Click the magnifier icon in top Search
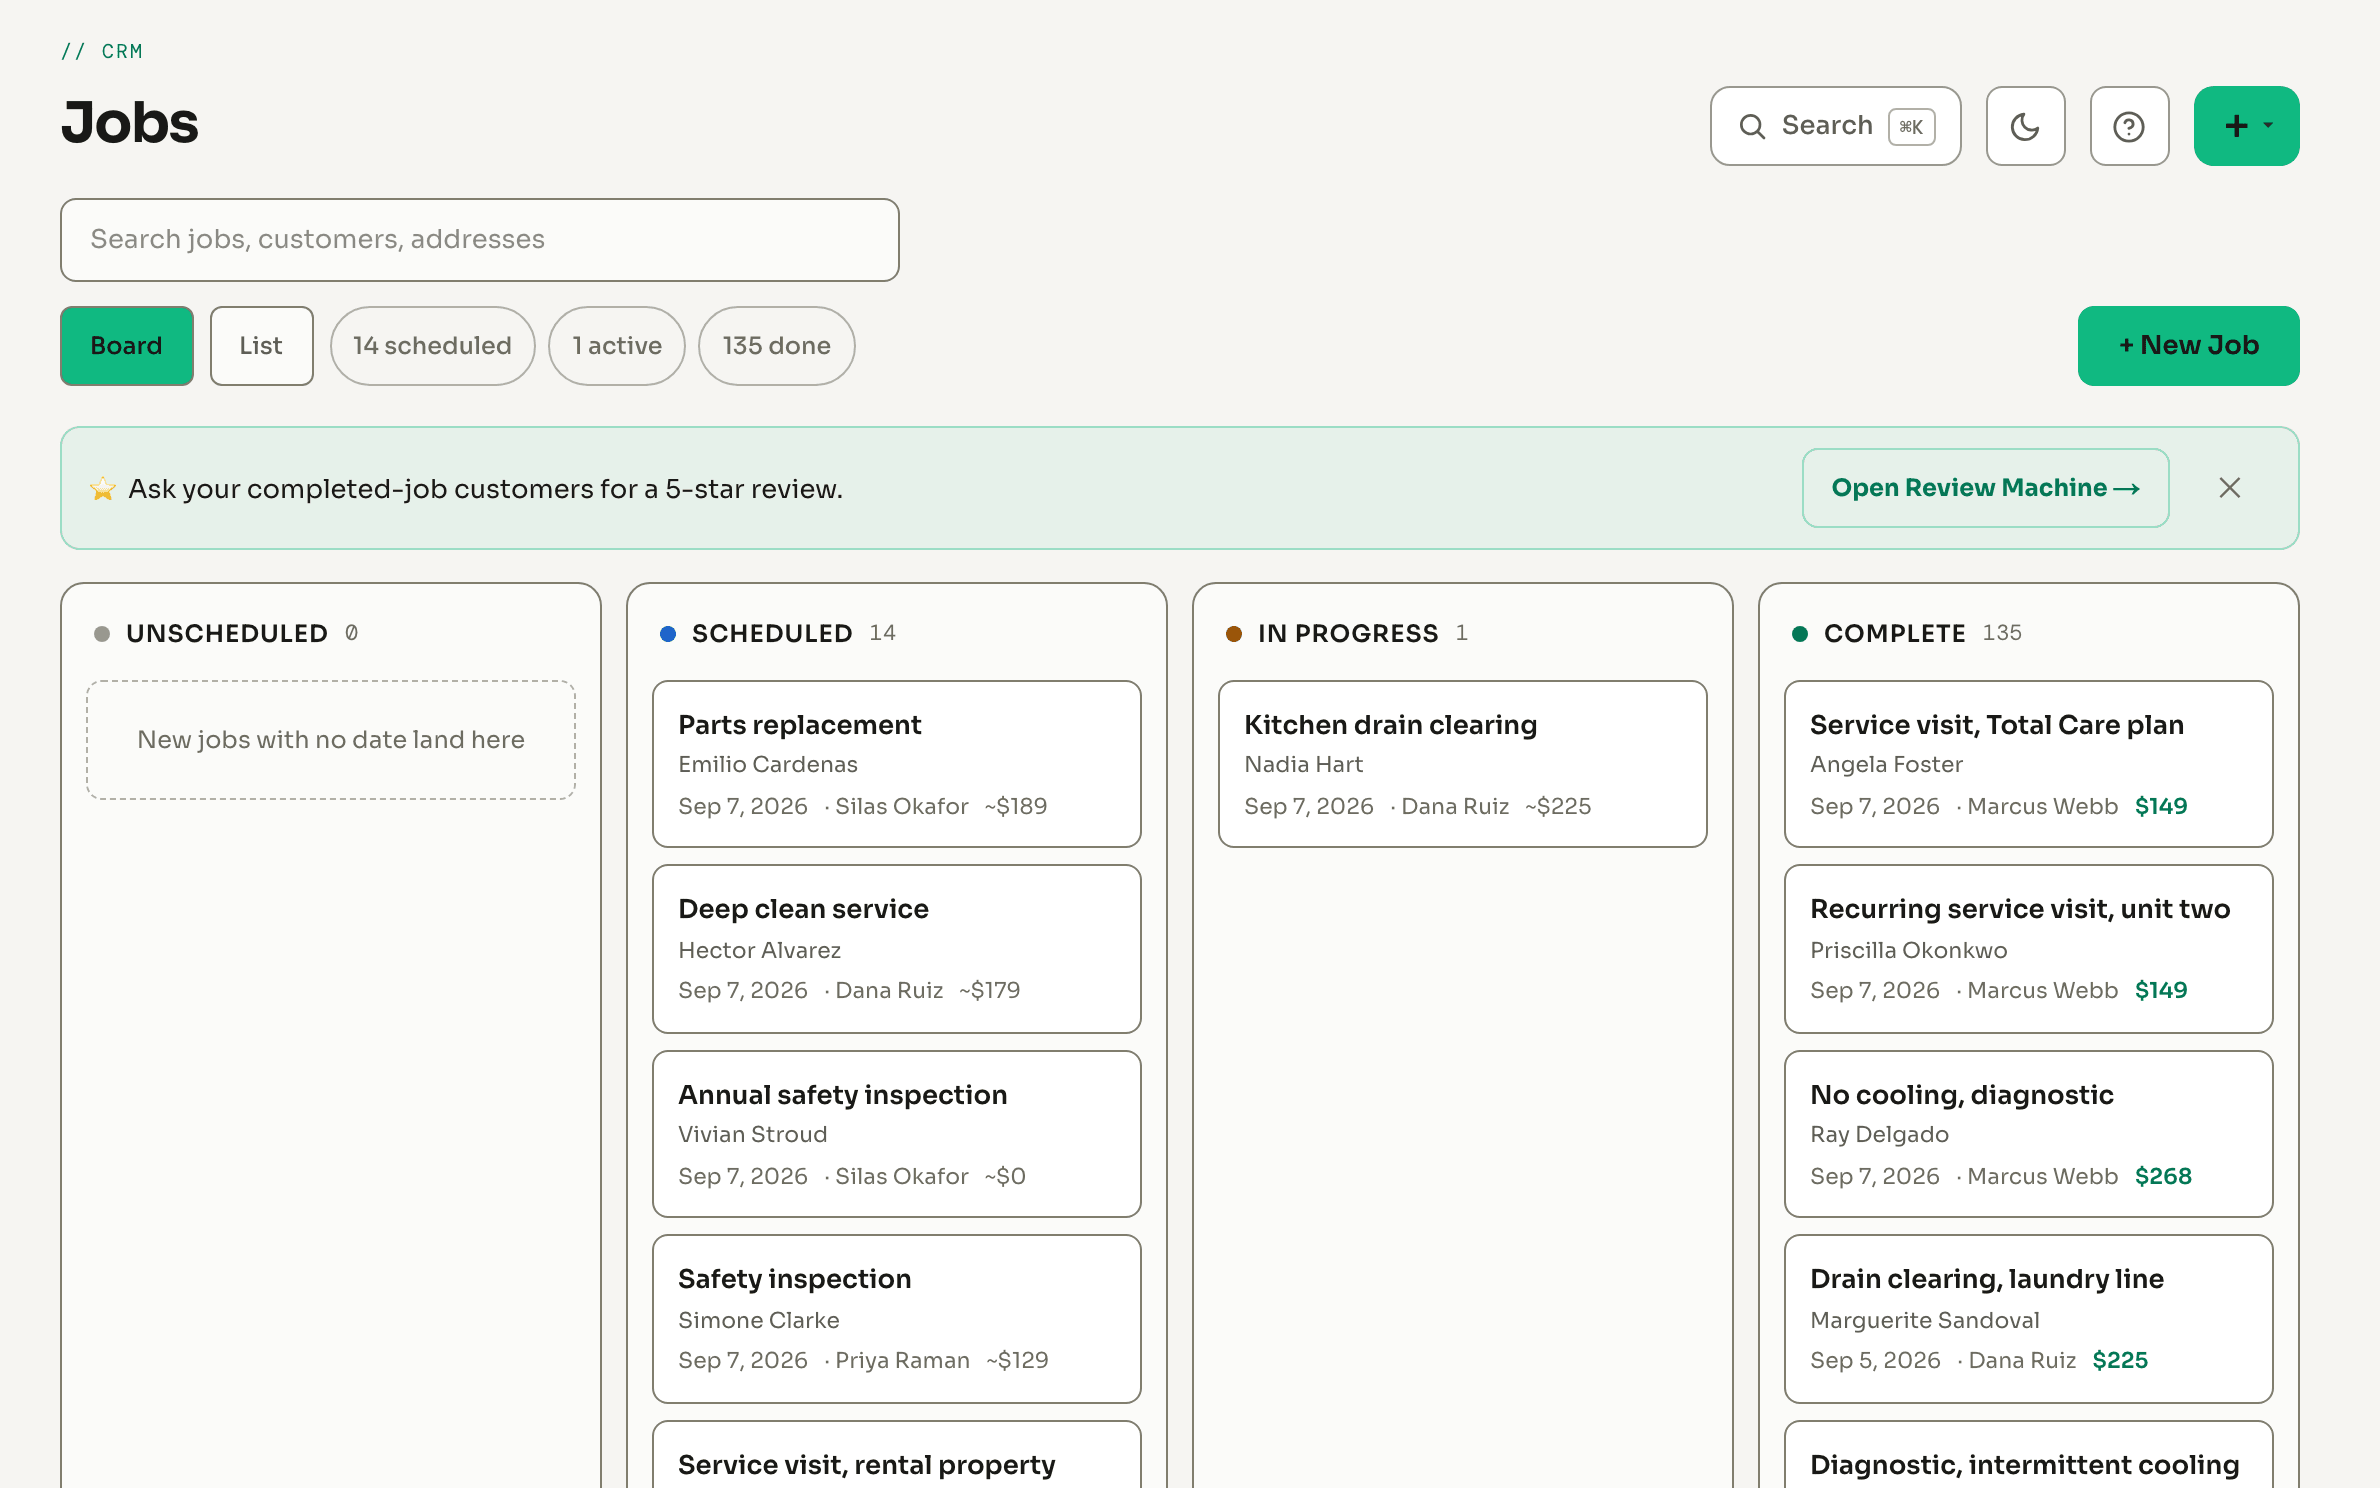The width and height of the screenshot is (2380, 1488). tap(1752, 126)
